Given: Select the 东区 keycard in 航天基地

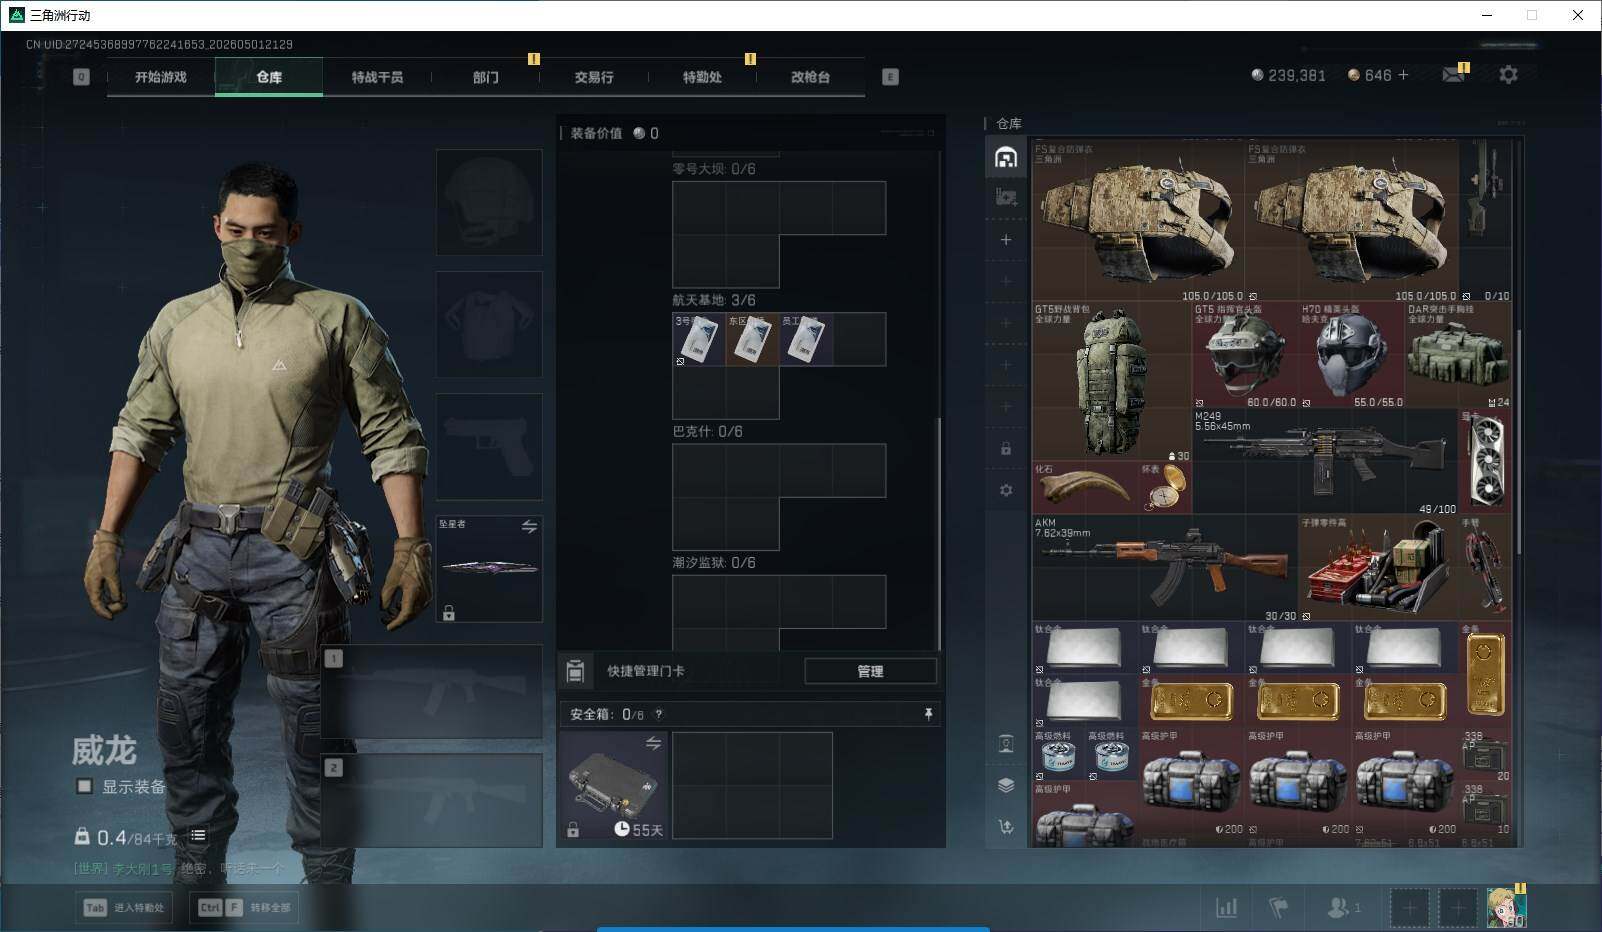Looking at the screenshot, I should tap(752, 339).
